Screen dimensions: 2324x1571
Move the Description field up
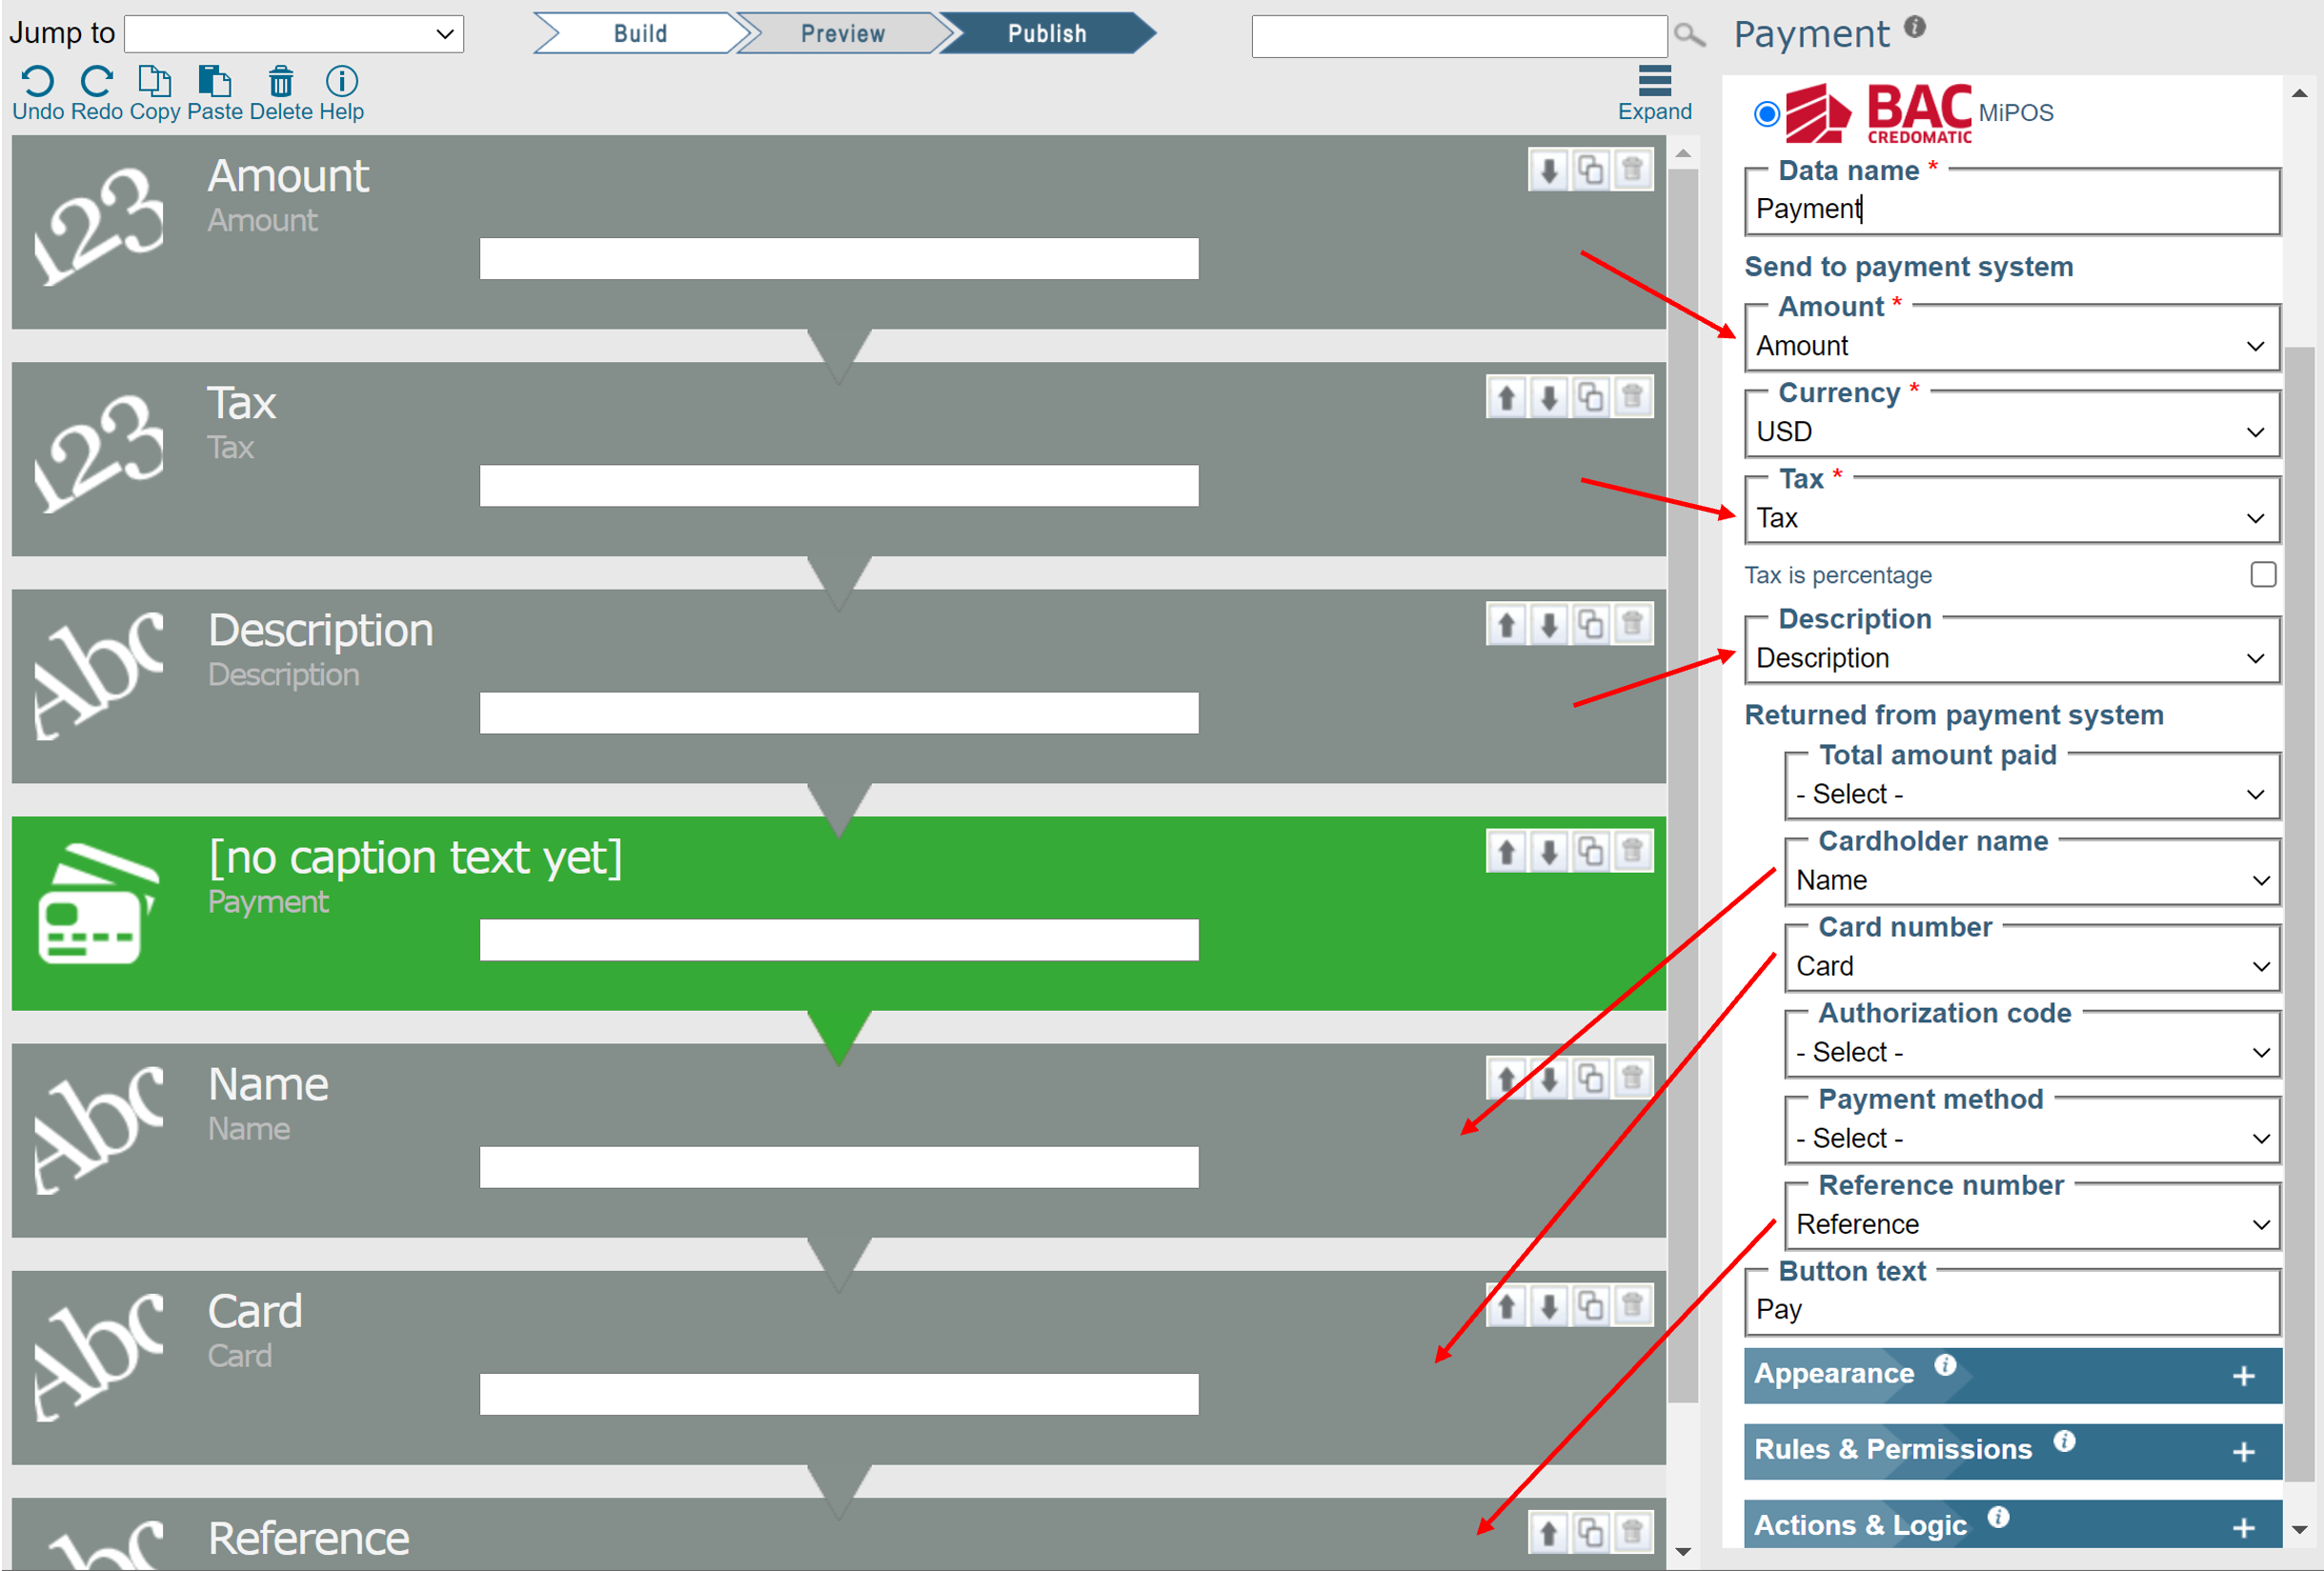click(1507, 625)
